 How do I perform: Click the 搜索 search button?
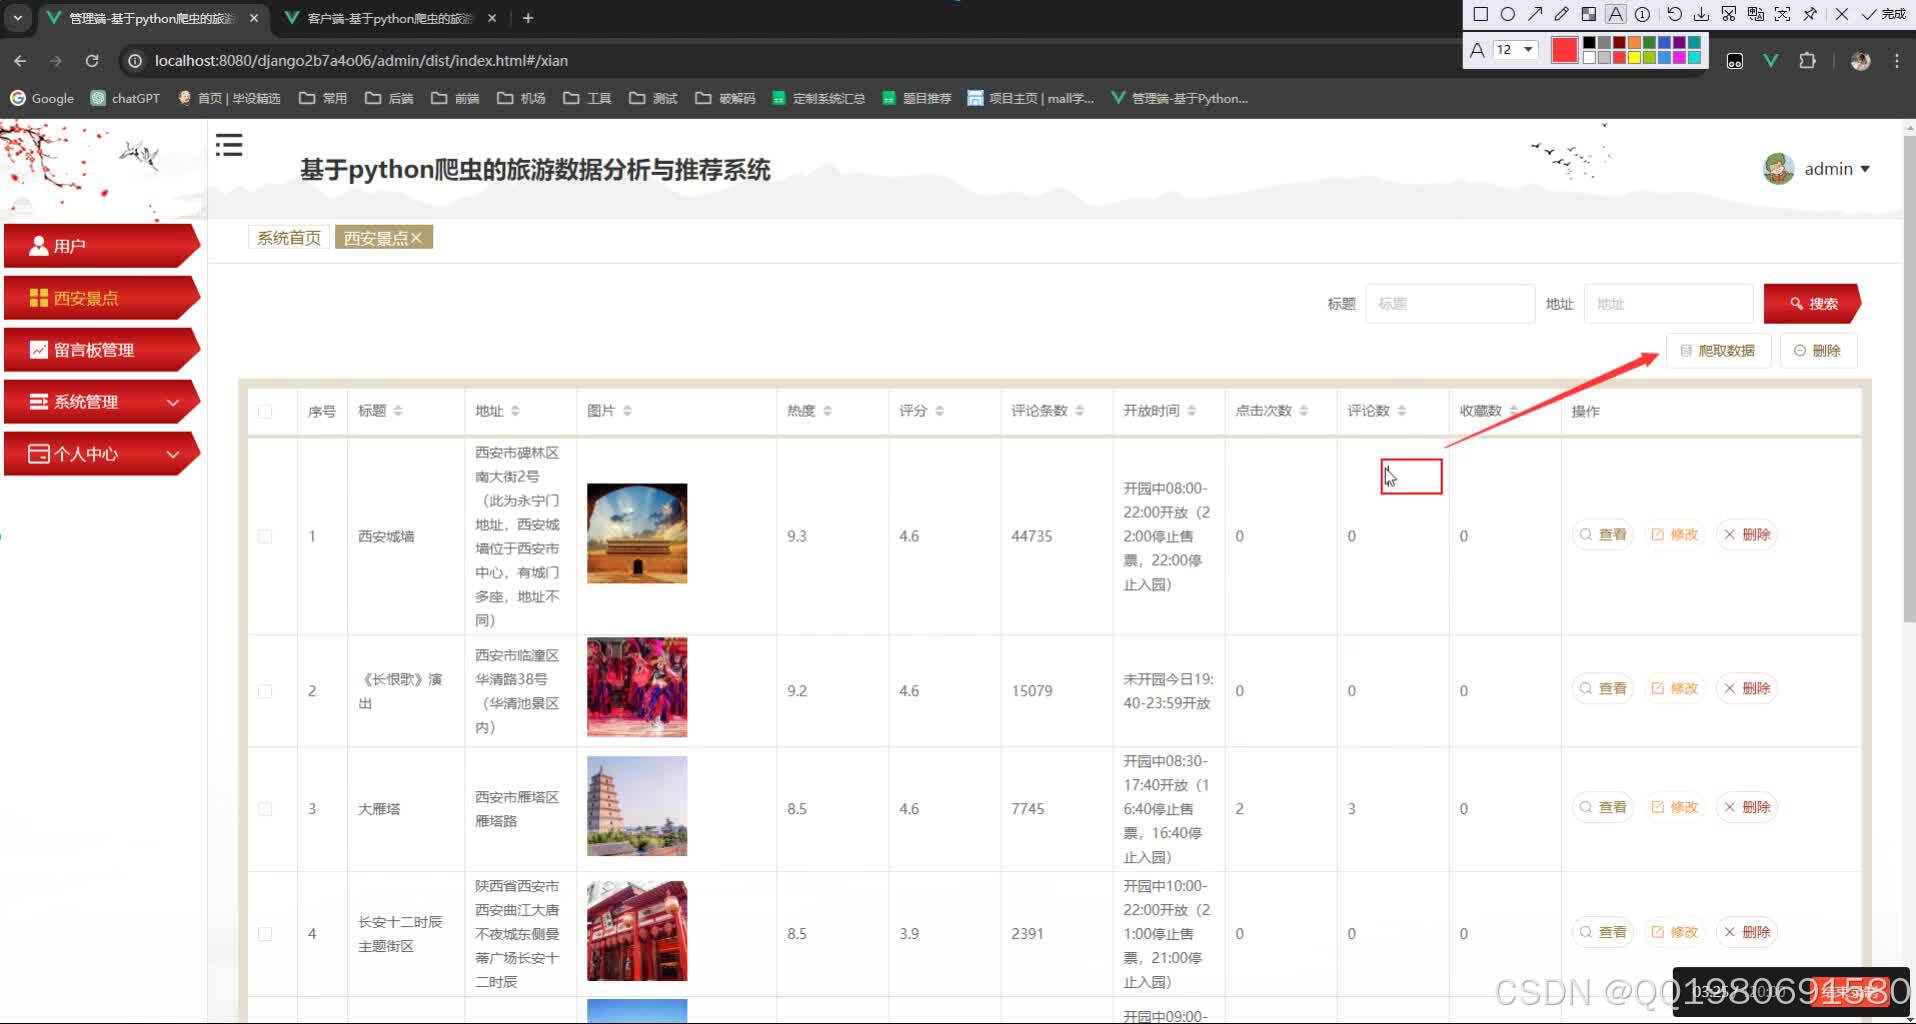[x=1812, y=304]
